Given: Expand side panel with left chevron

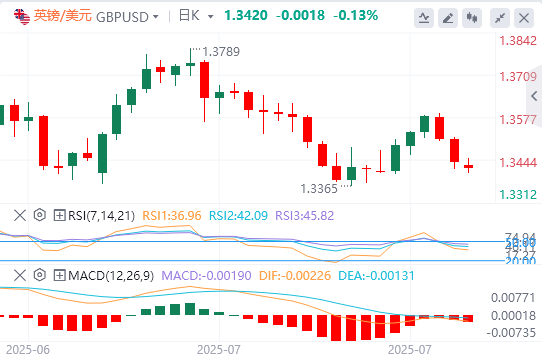Looking at the screenshot, I should (534, 96).
